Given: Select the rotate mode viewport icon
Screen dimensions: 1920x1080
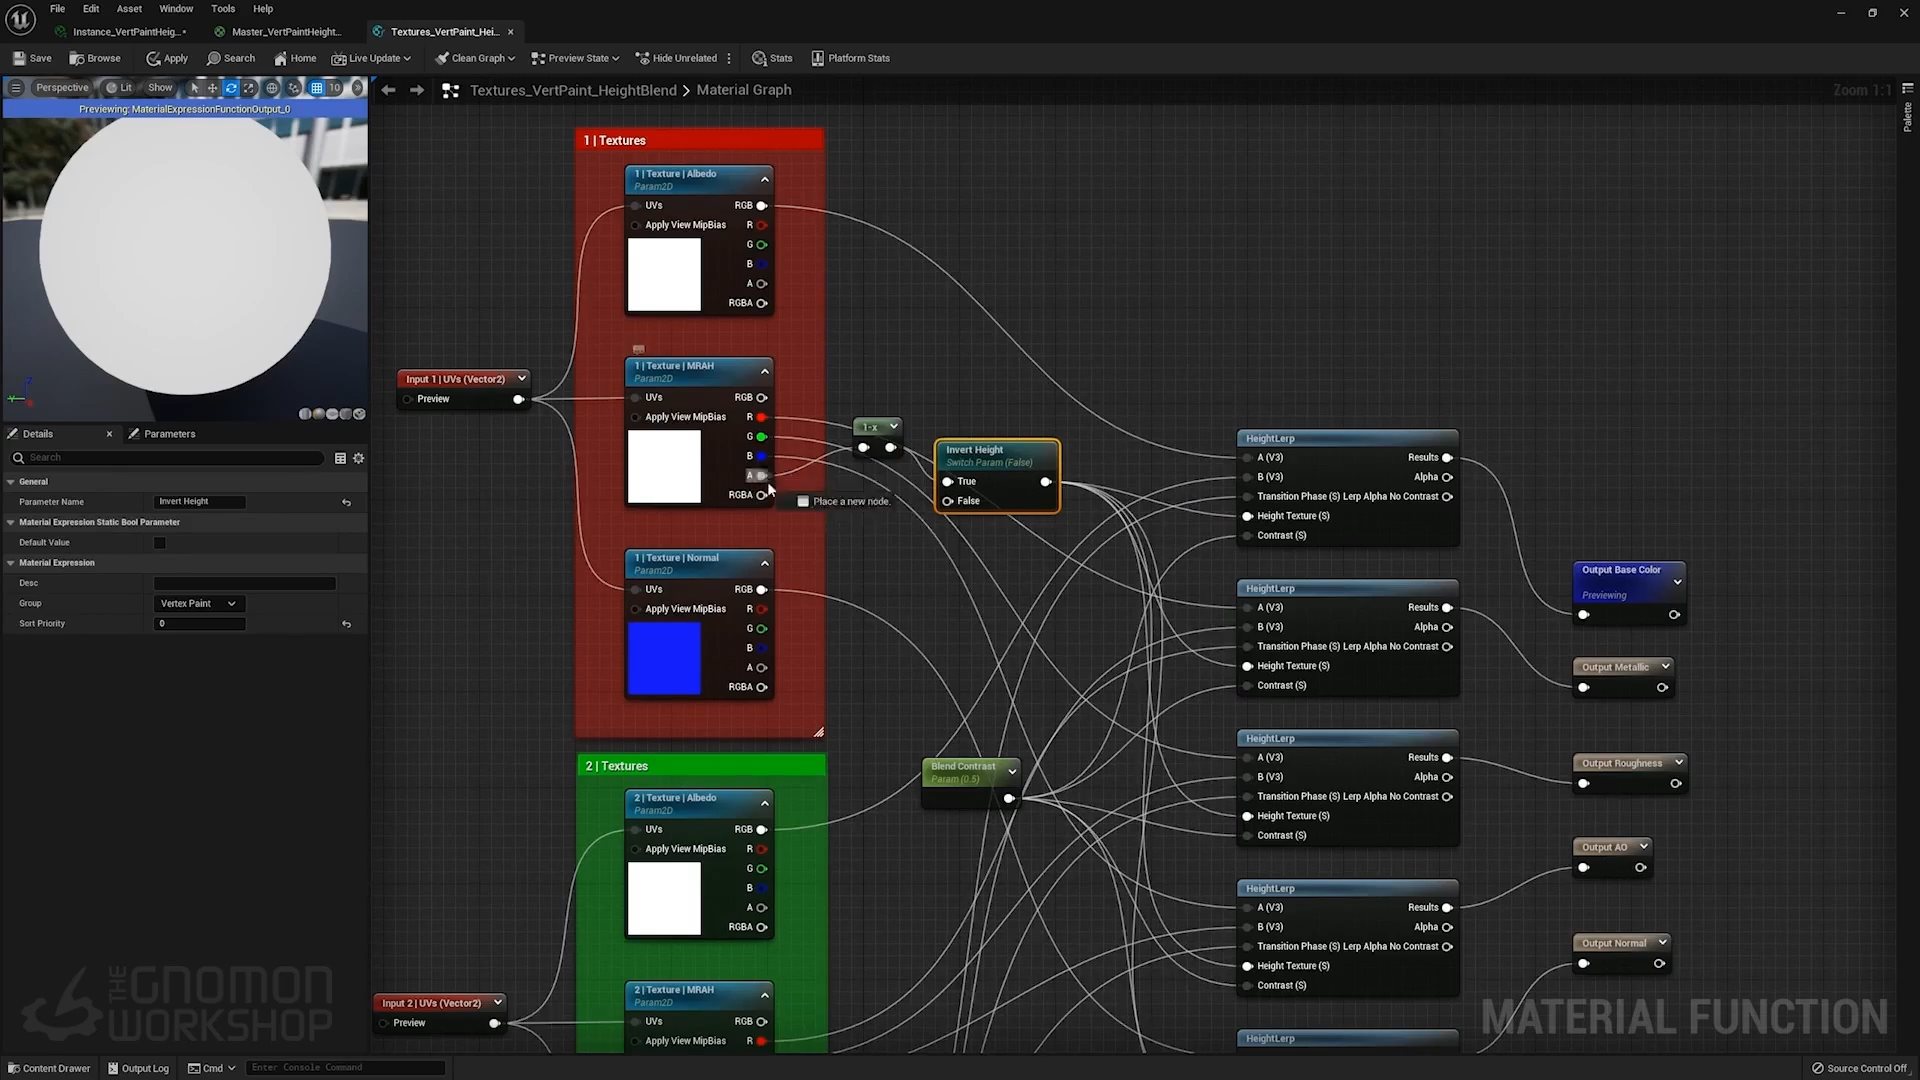Looking at the screenshot, I should (x=230, y=88).
